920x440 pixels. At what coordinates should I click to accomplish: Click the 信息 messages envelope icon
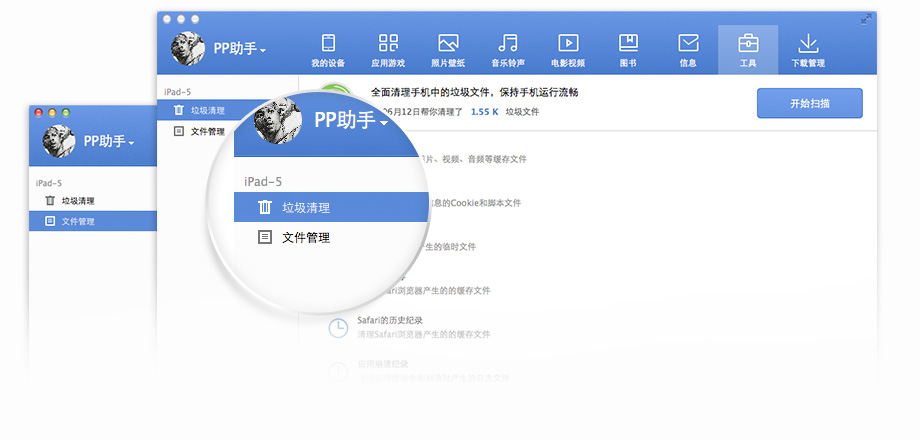(688, 50)
